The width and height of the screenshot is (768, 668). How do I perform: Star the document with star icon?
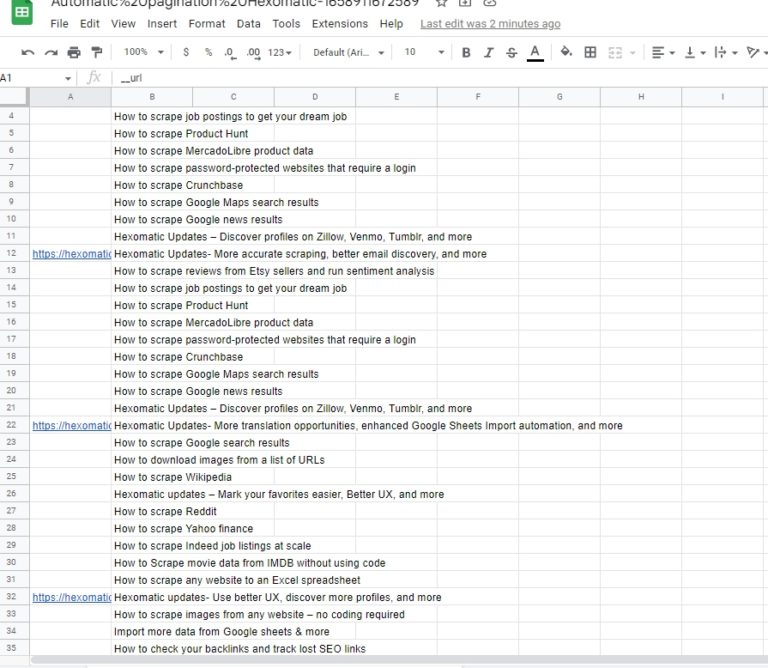(x=440, y=3)
